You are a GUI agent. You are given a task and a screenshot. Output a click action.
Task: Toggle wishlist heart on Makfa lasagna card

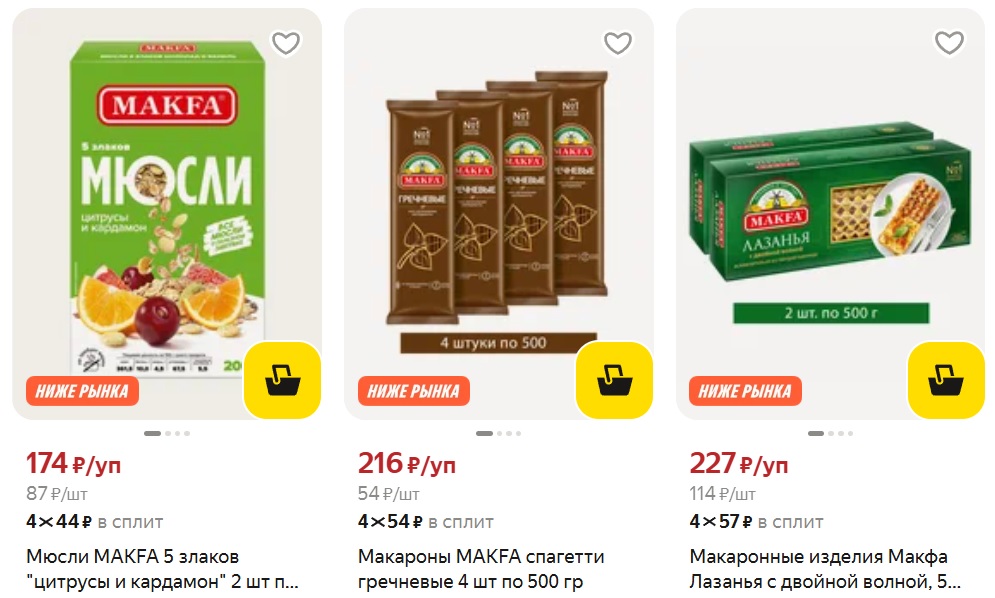[949, 43]
